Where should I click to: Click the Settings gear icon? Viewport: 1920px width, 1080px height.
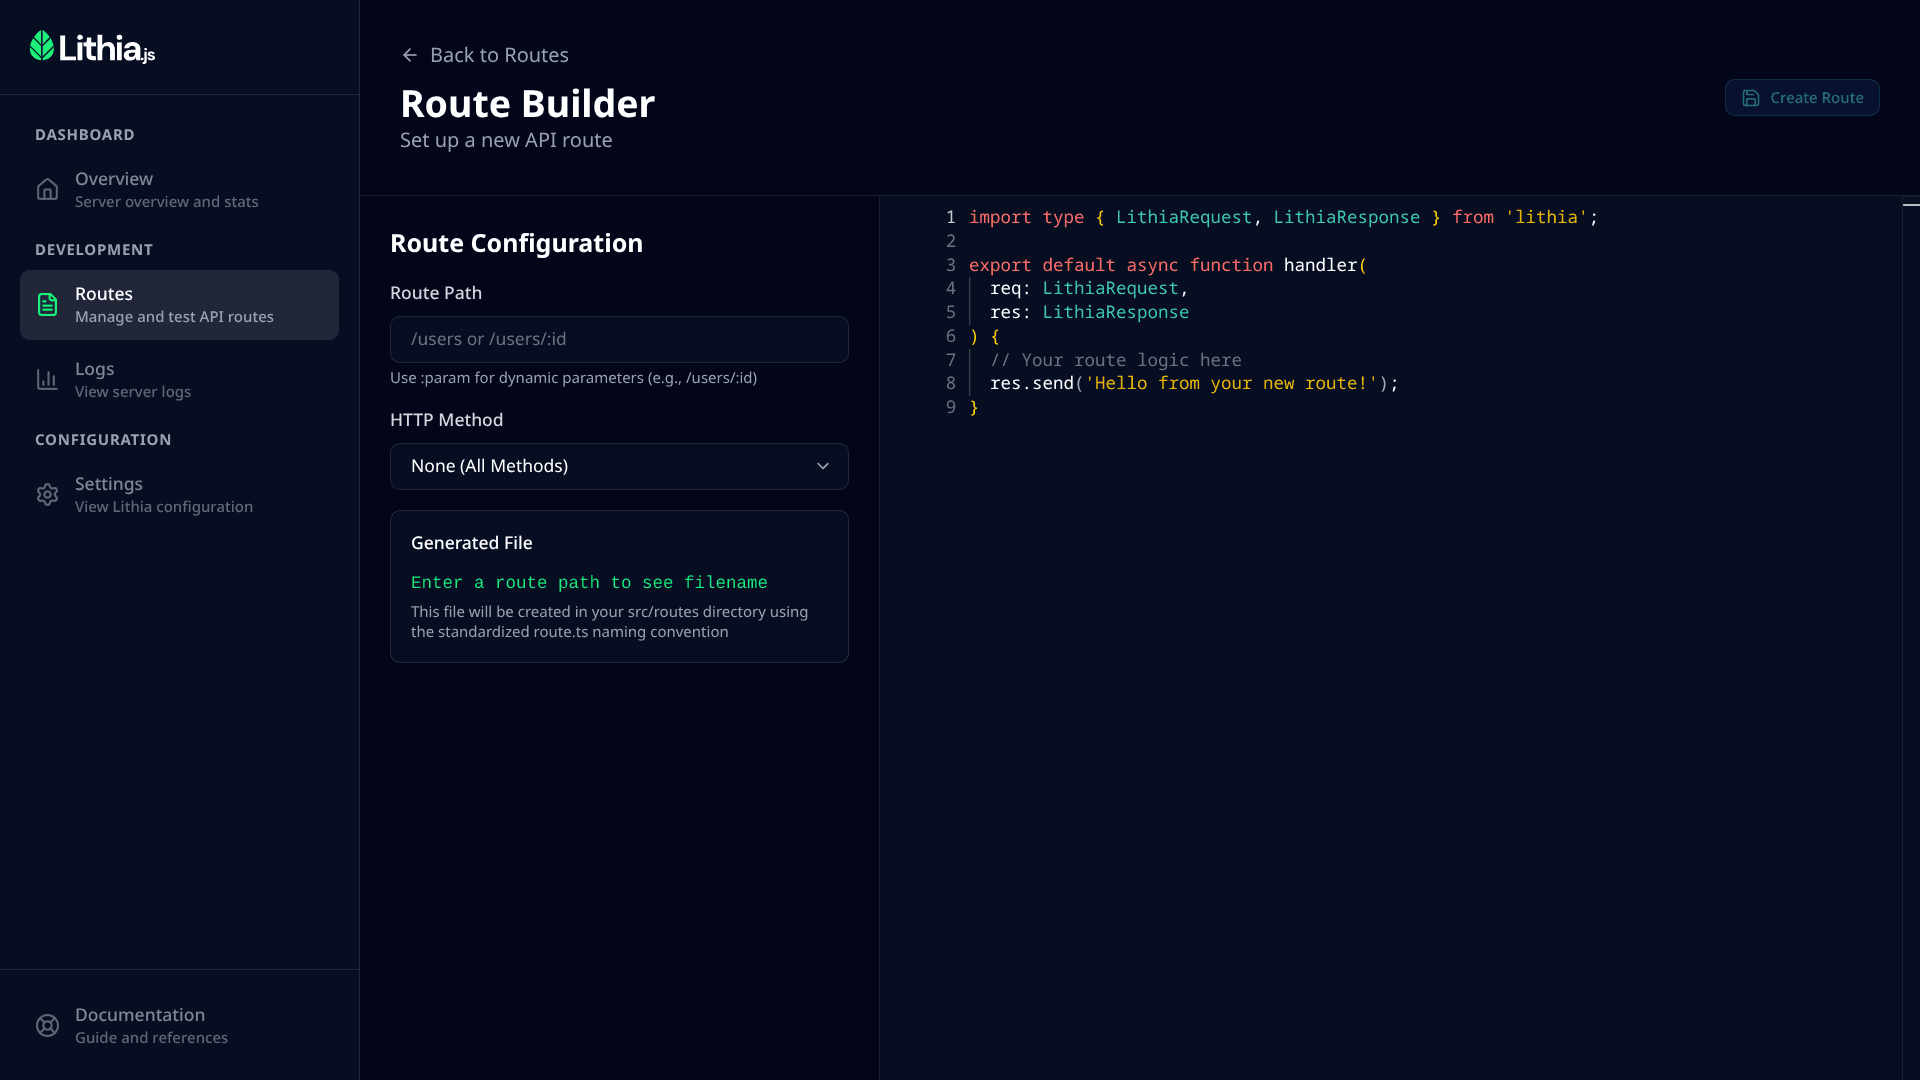point(47,495)
